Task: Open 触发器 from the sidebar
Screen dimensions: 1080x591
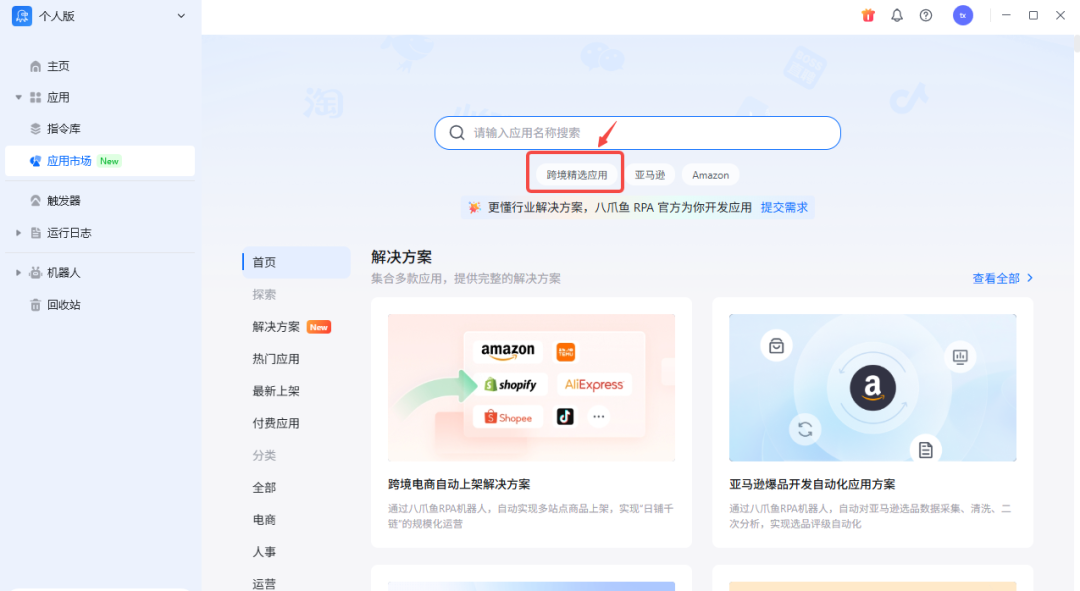Action: coord(62,200)
